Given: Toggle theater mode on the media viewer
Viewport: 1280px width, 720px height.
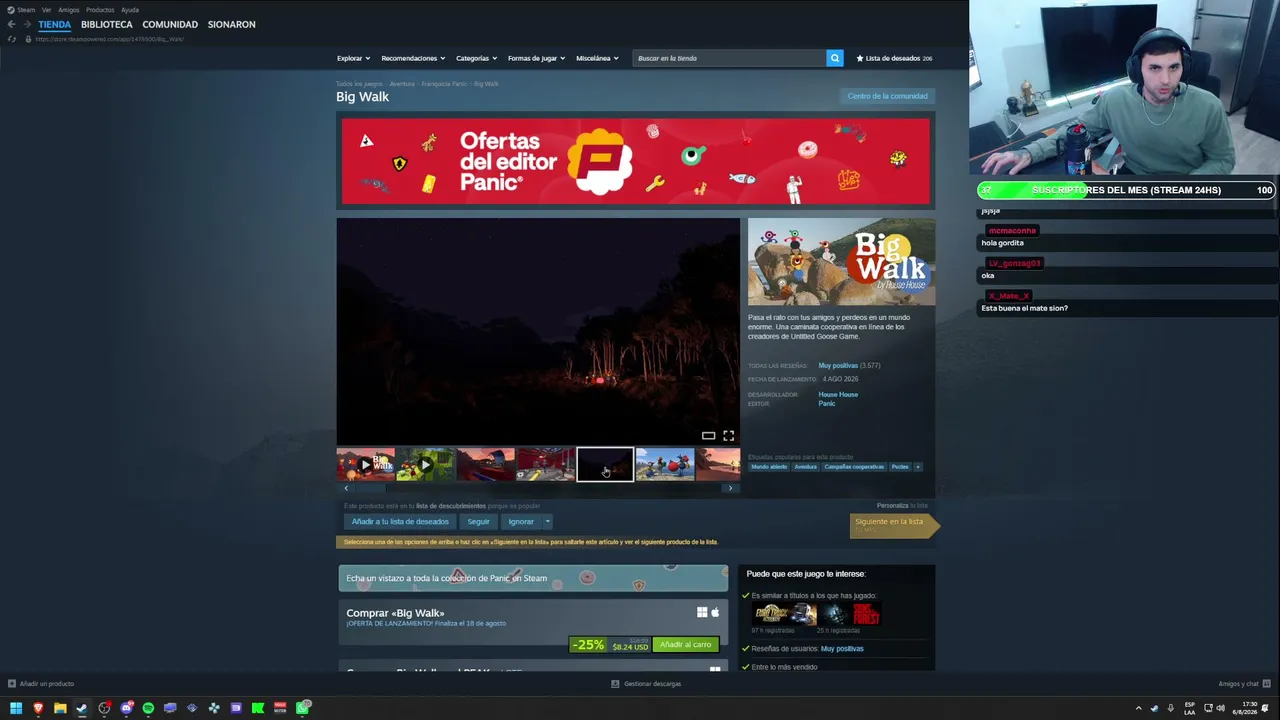Looking at the screenshot, I should (708, 436).
